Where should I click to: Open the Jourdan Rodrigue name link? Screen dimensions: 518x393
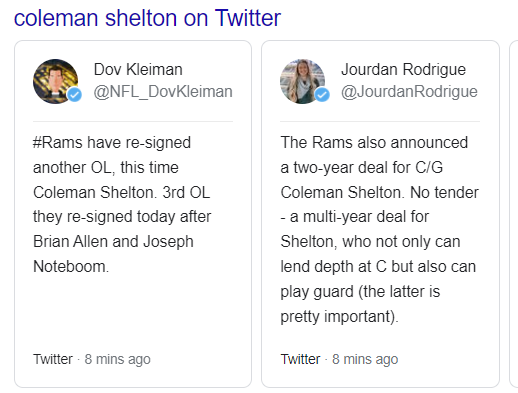(403, 70)
